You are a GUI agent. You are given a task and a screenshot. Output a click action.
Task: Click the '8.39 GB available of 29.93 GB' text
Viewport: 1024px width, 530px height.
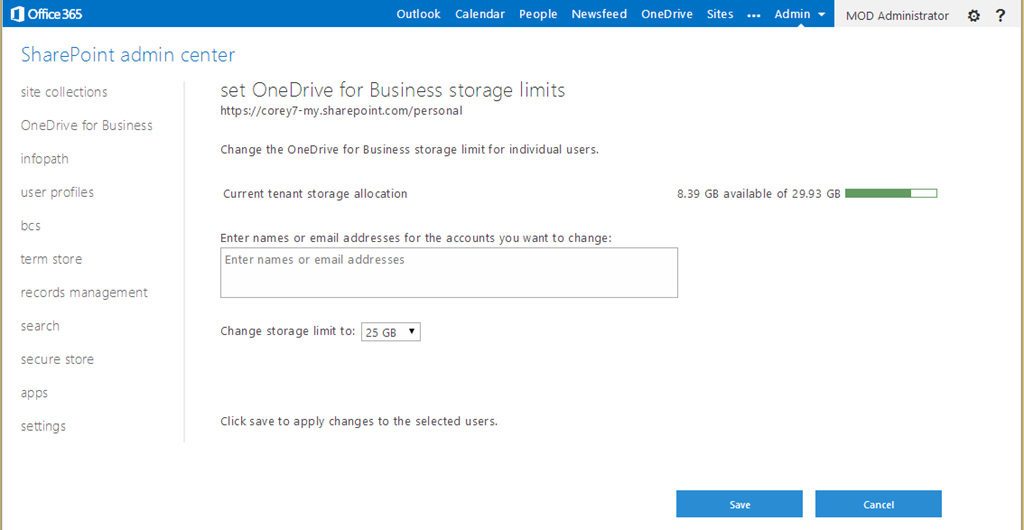point(759,194)
